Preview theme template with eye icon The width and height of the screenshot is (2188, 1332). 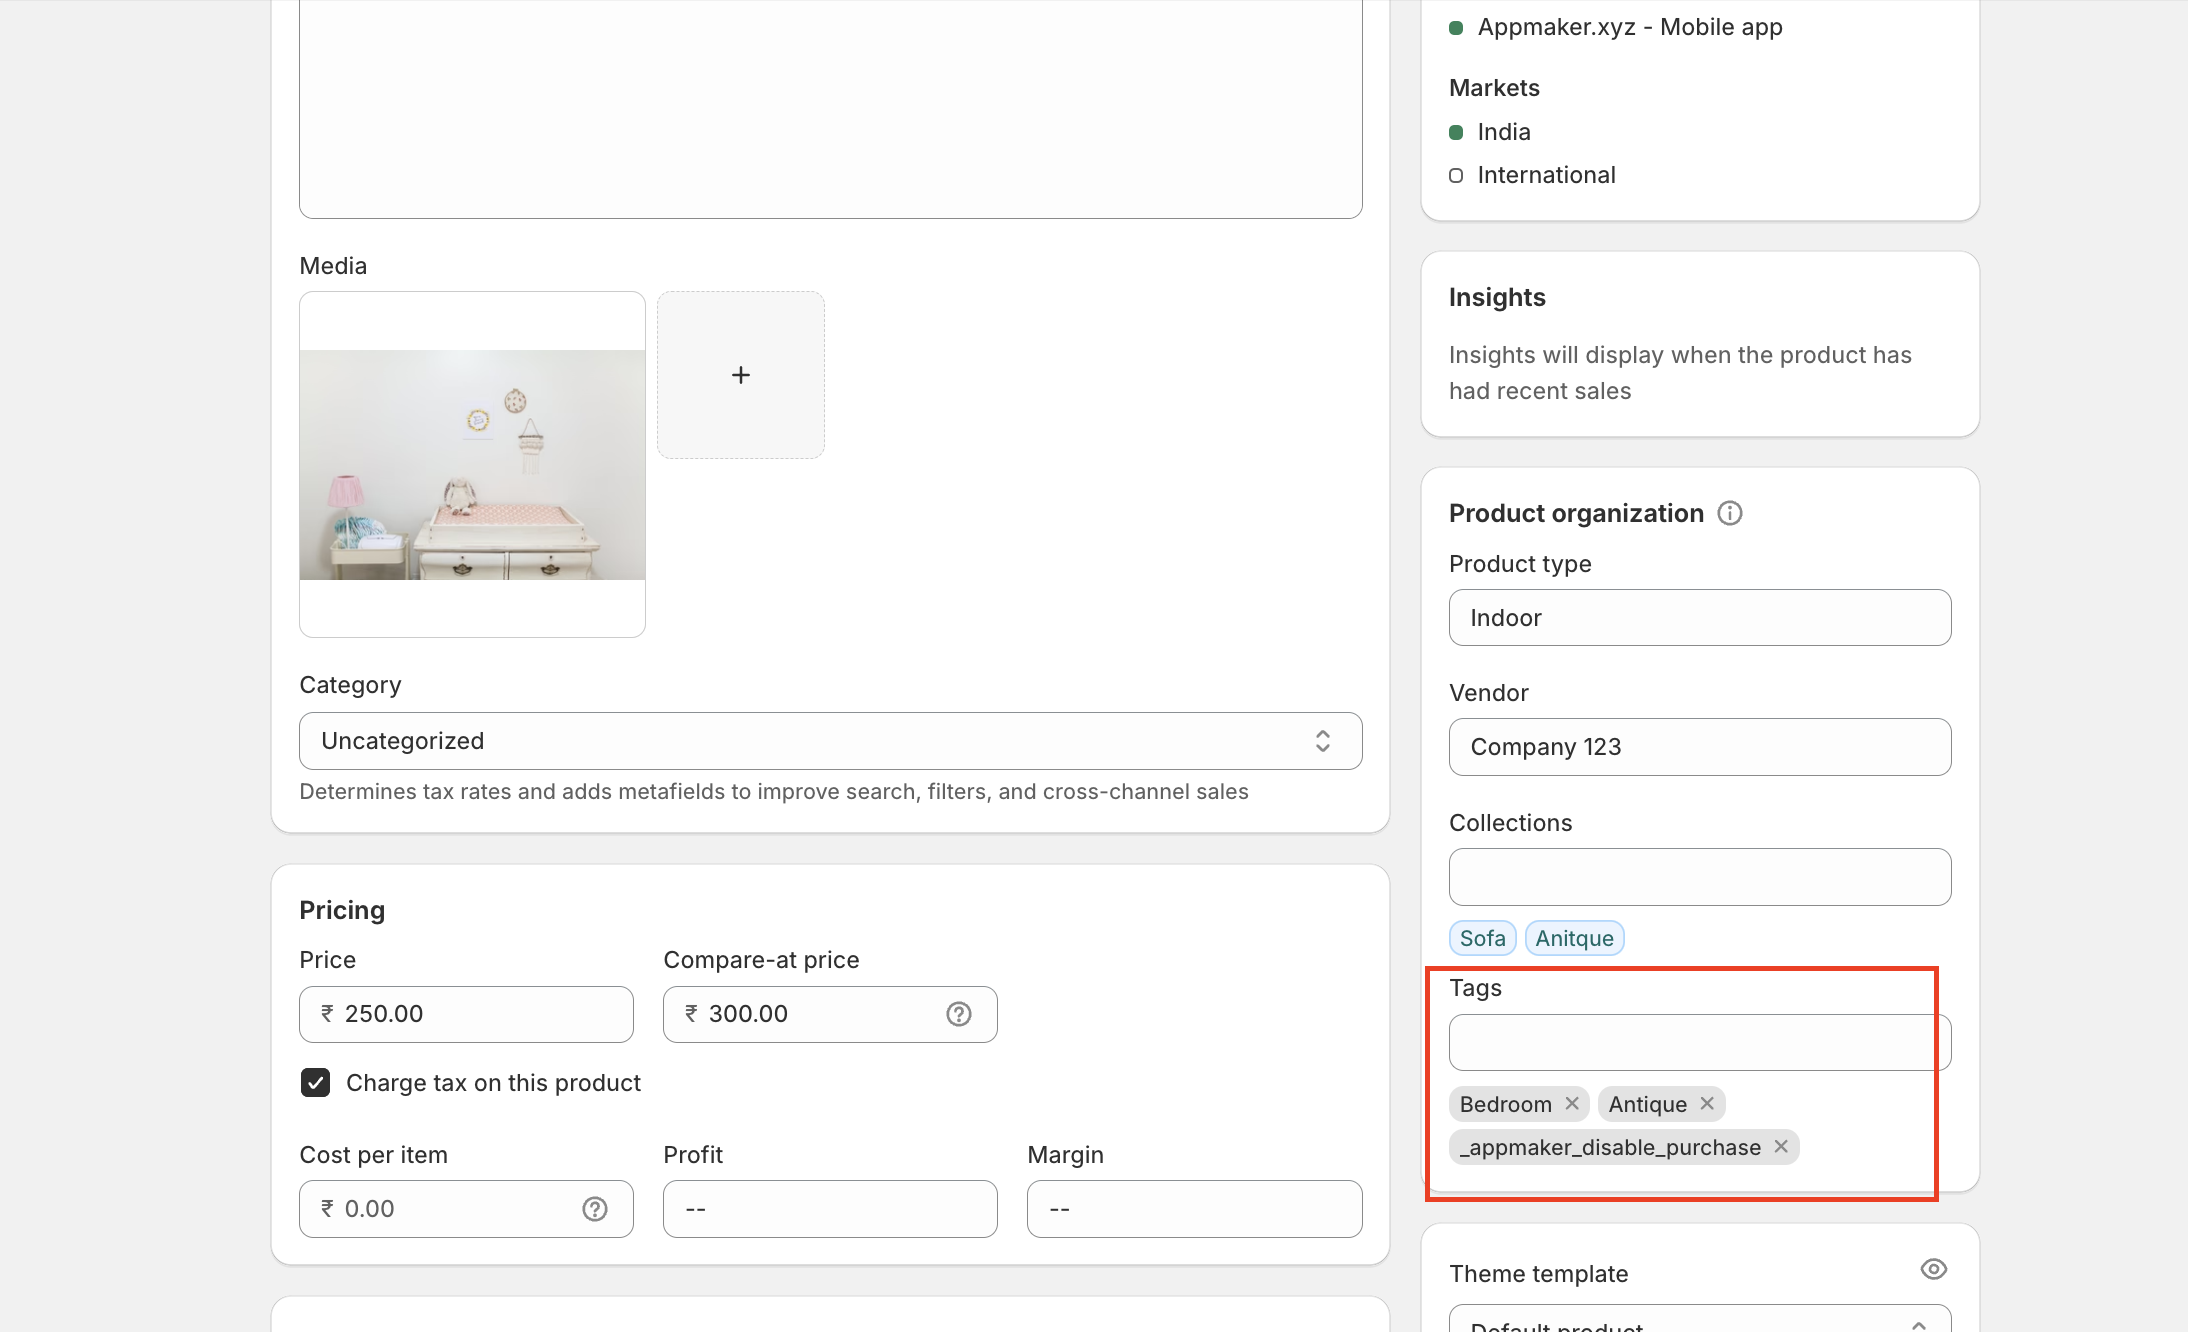[x=1933, y=1269]
